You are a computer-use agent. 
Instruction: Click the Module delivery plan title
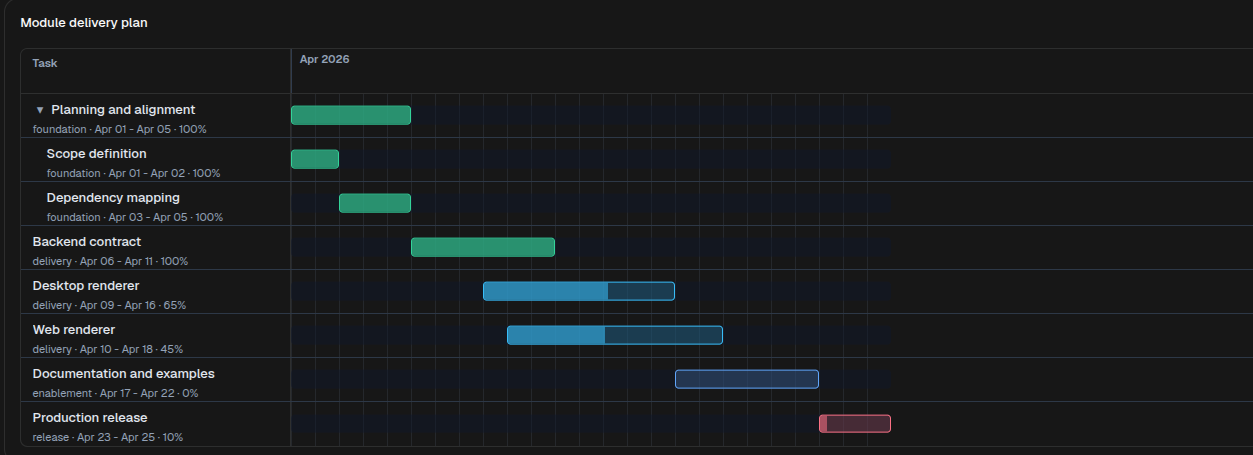[x=84, y=22]
